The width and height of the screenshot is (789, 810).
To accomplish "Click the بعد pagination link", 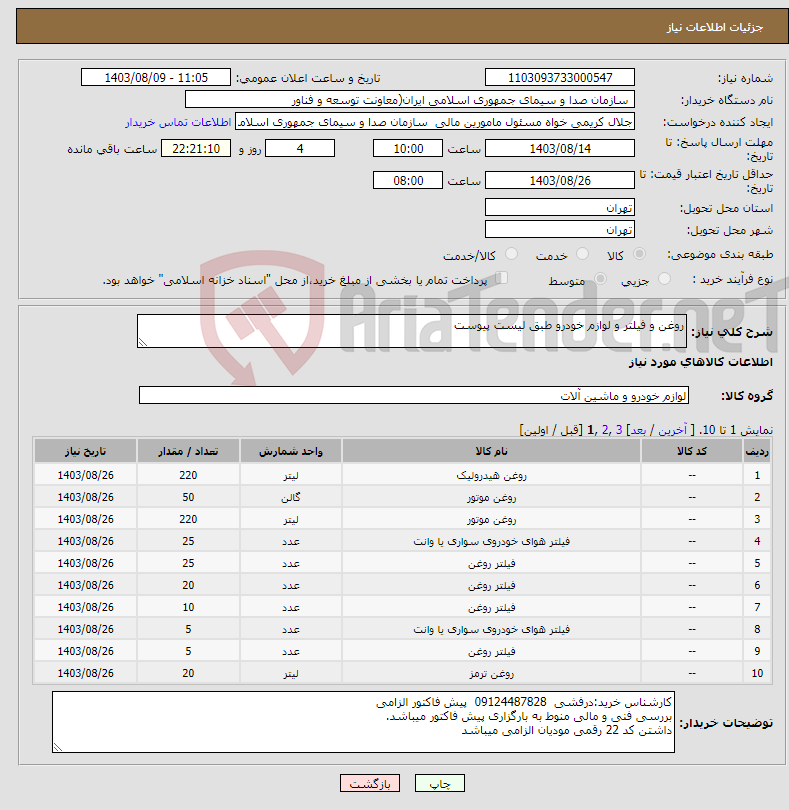I will pos(638,430).
